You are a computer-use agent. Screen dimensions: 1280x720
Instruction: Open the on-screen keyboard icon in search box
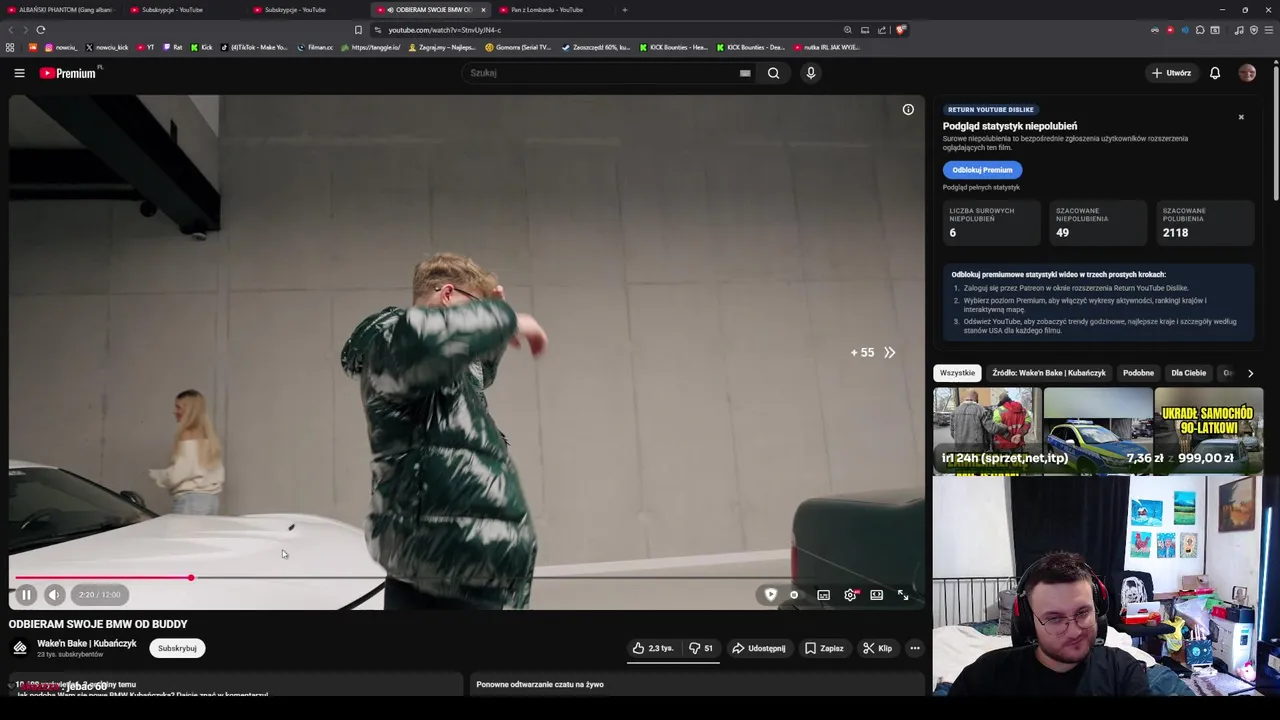pos(745,73)
